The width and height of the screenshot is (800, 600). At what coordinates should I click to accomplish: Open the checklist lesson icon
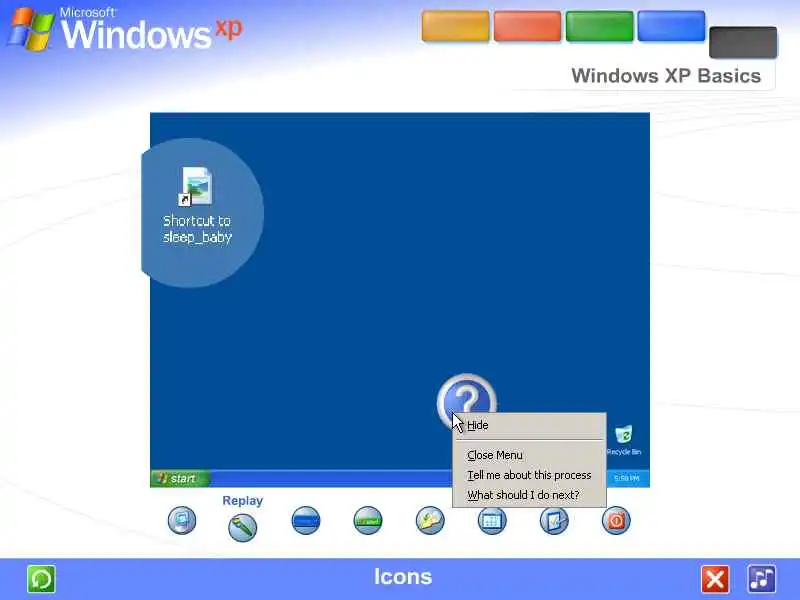pos(554,520)
